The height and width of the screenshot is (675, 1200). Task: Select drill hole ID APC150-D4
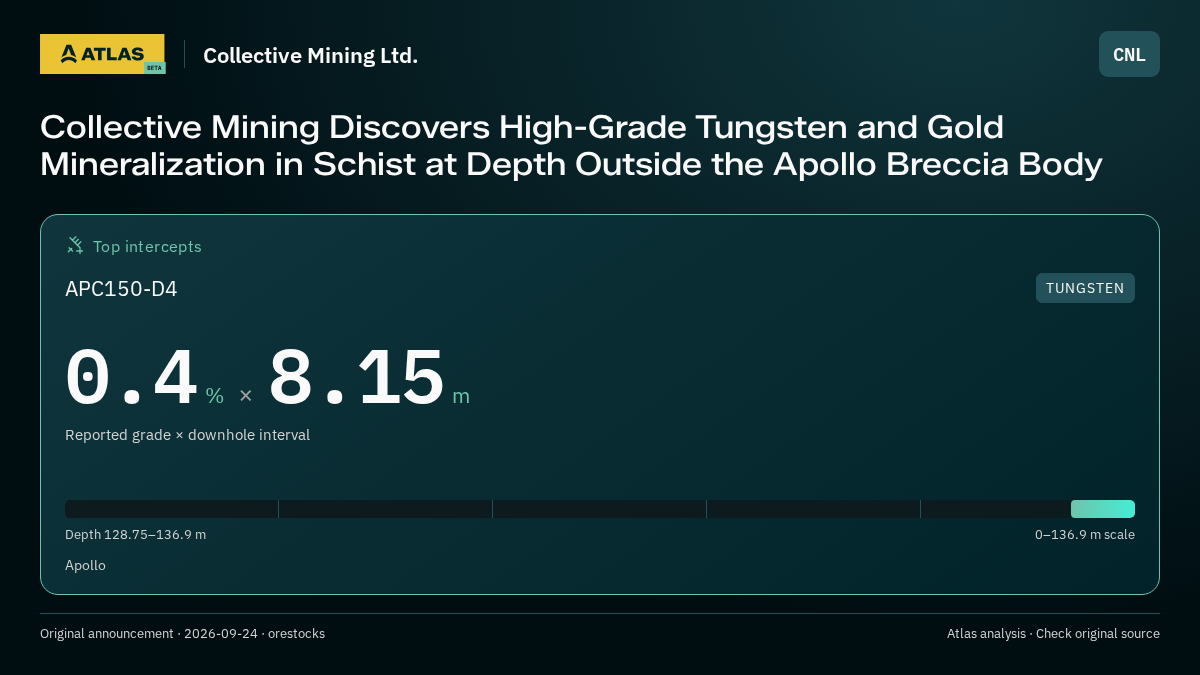point(121,289)
